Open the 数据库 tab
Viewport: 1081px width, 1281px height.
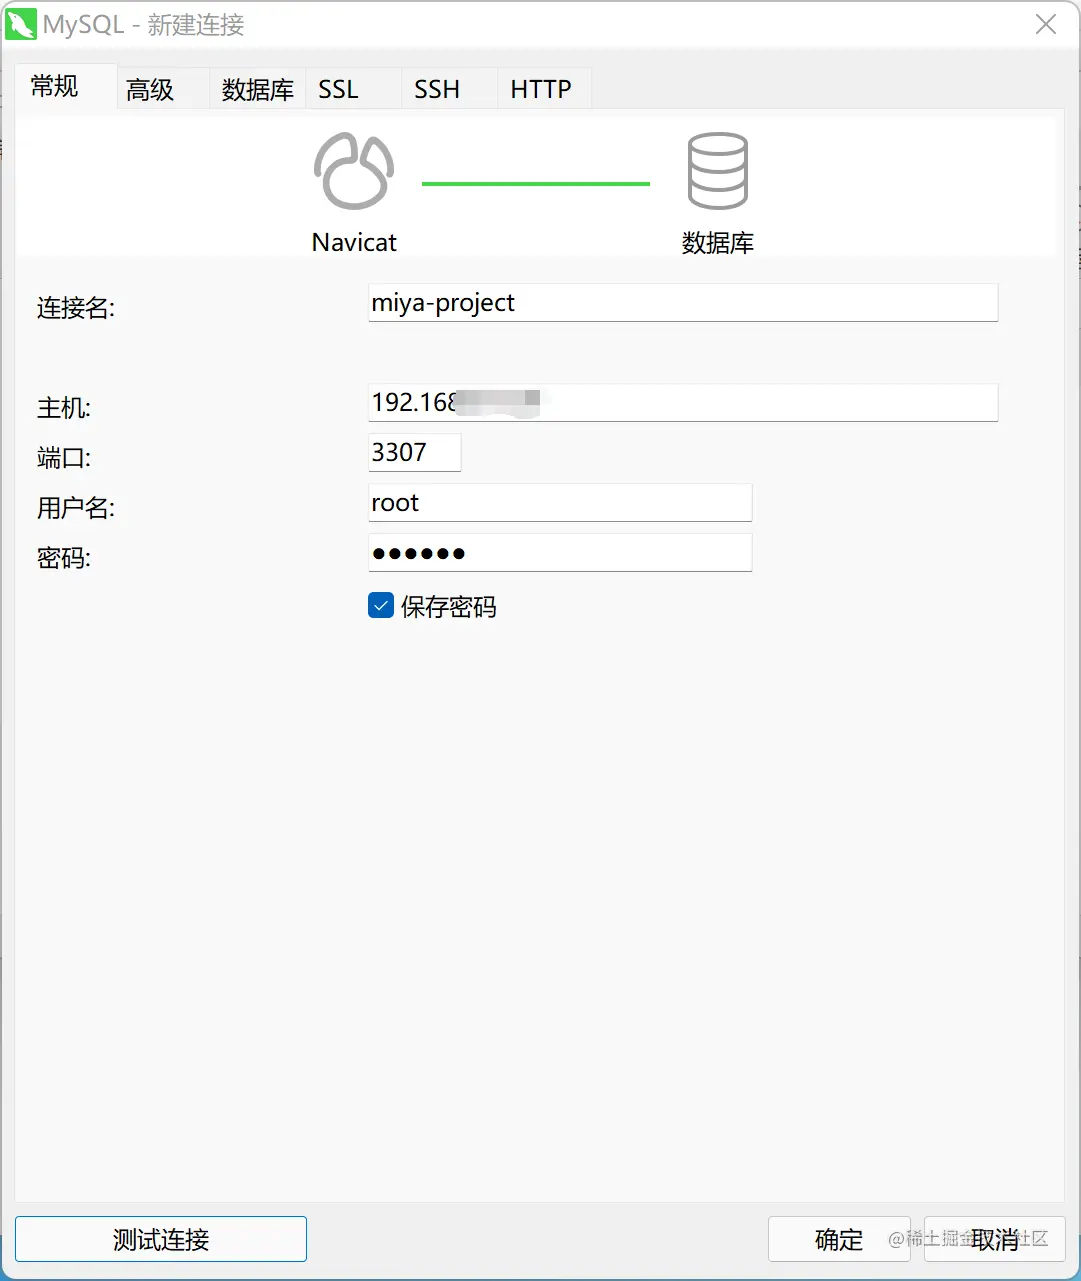(258, 89)
